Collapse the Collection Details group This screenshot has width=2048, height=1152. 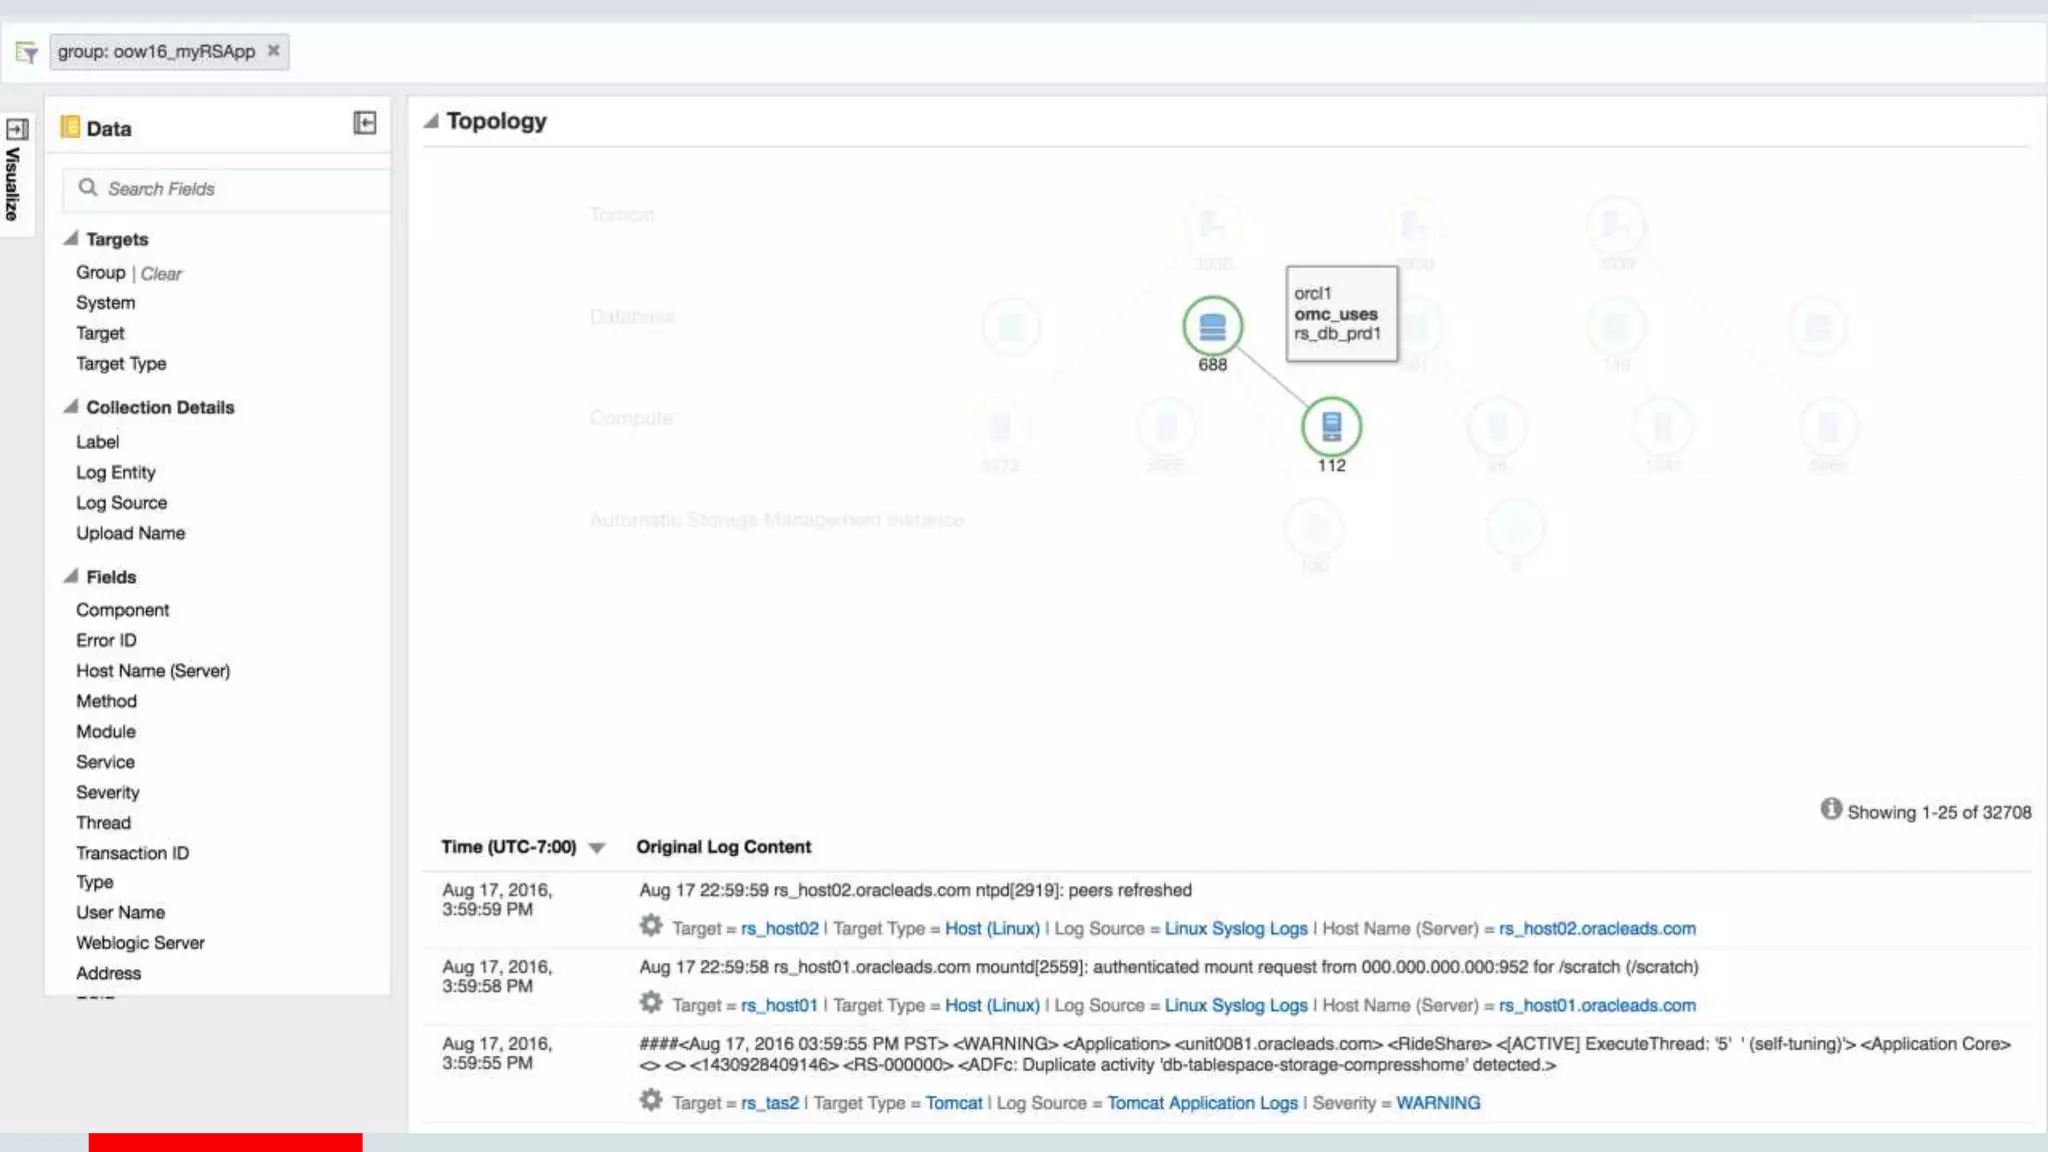tap(71, 406)
